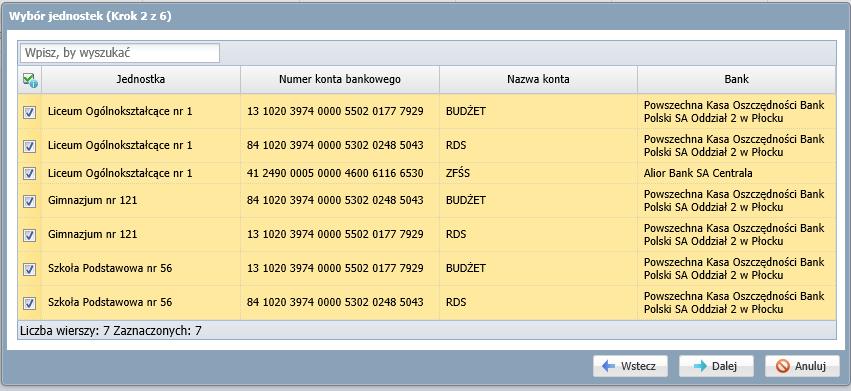Focus the 'Wpisz, by wyszukać' search field
The height and width of the screenshot is (391, 851).
tap(120, 53)
